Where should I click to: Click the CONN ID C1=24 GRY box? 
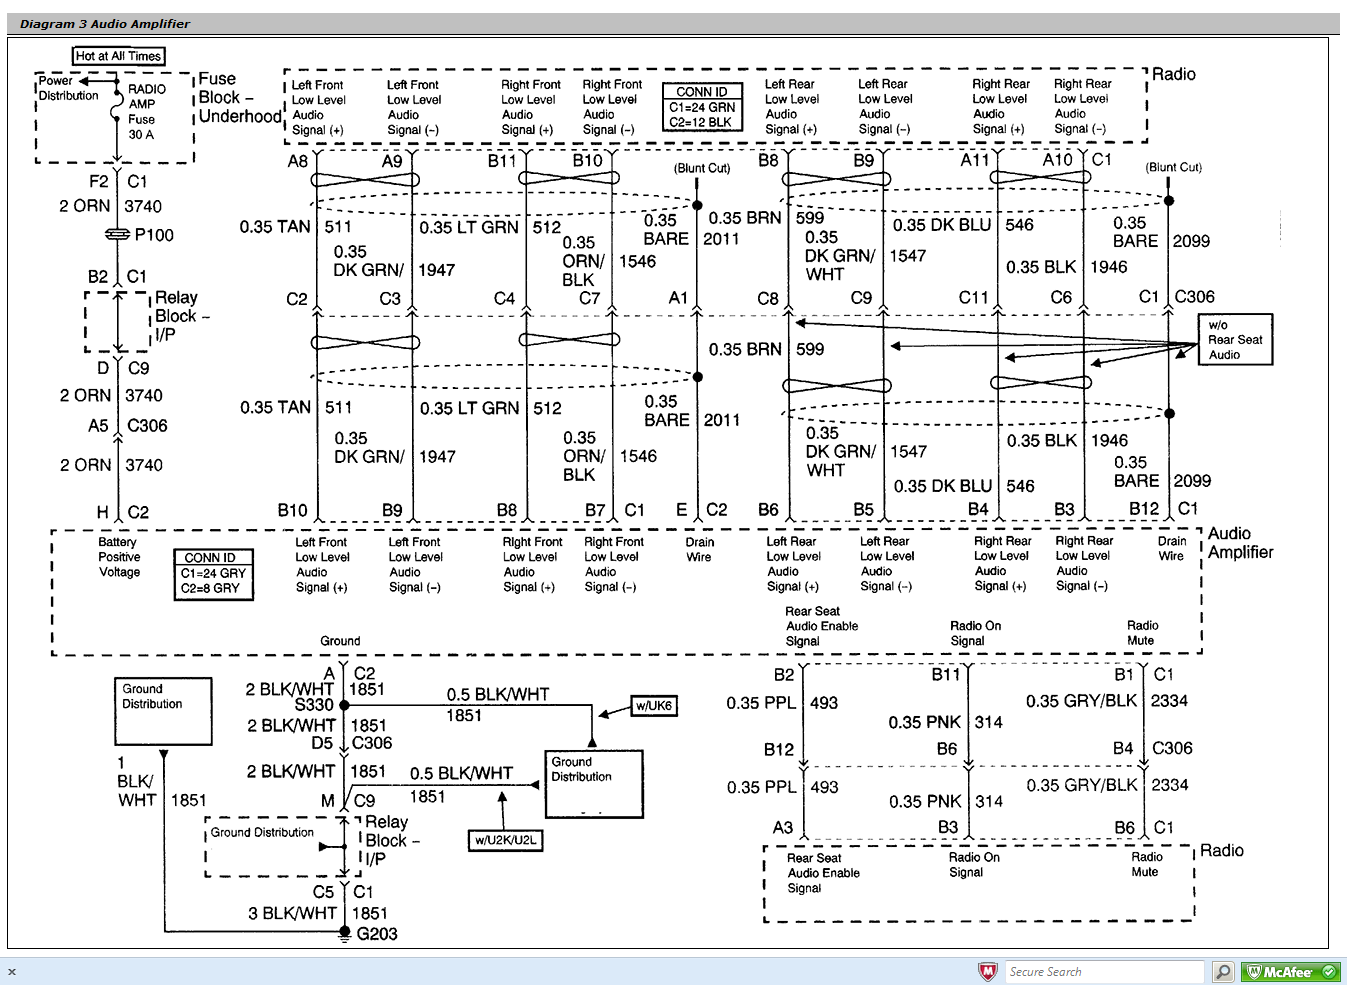coord(213,574)
